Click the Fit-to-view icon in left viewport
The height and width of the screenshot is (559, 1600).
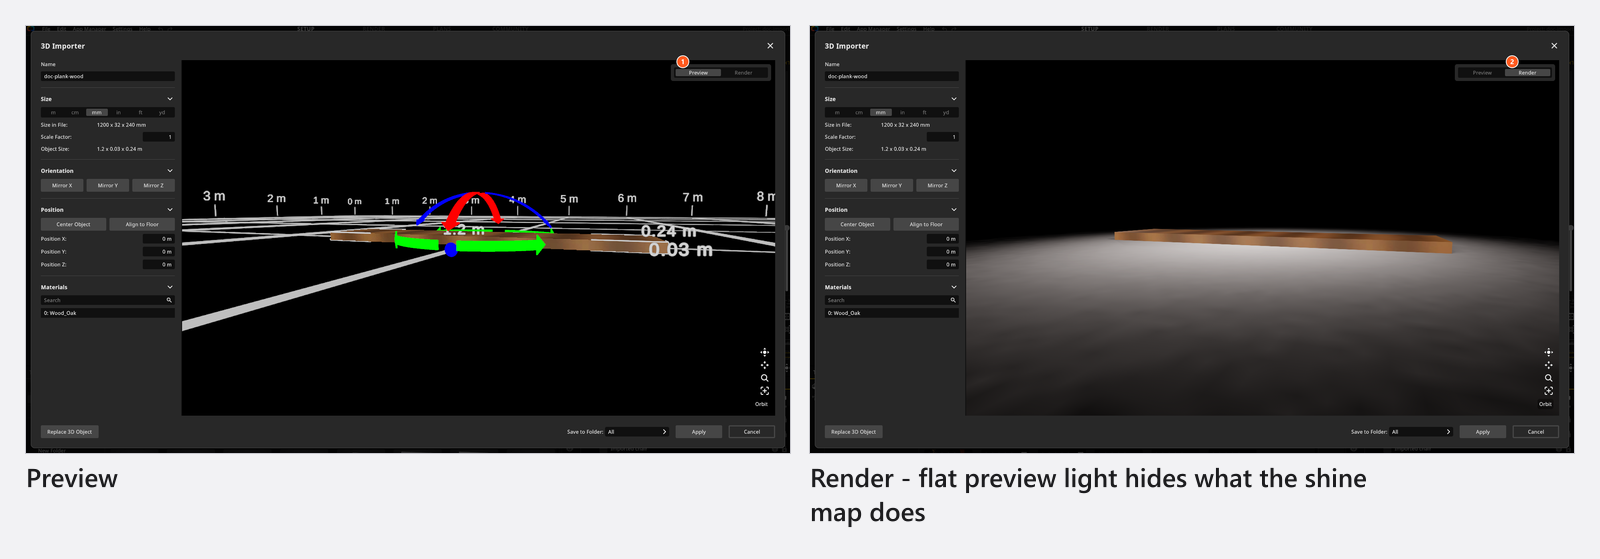pyautogui.click(x=764, y=391)
